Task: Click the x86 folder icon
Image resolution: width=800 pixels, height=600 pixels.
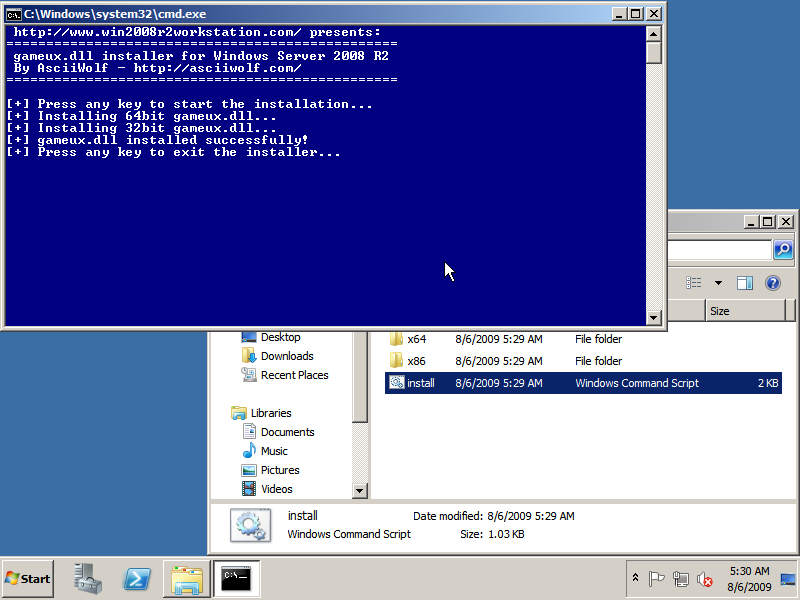Action: 396,361
